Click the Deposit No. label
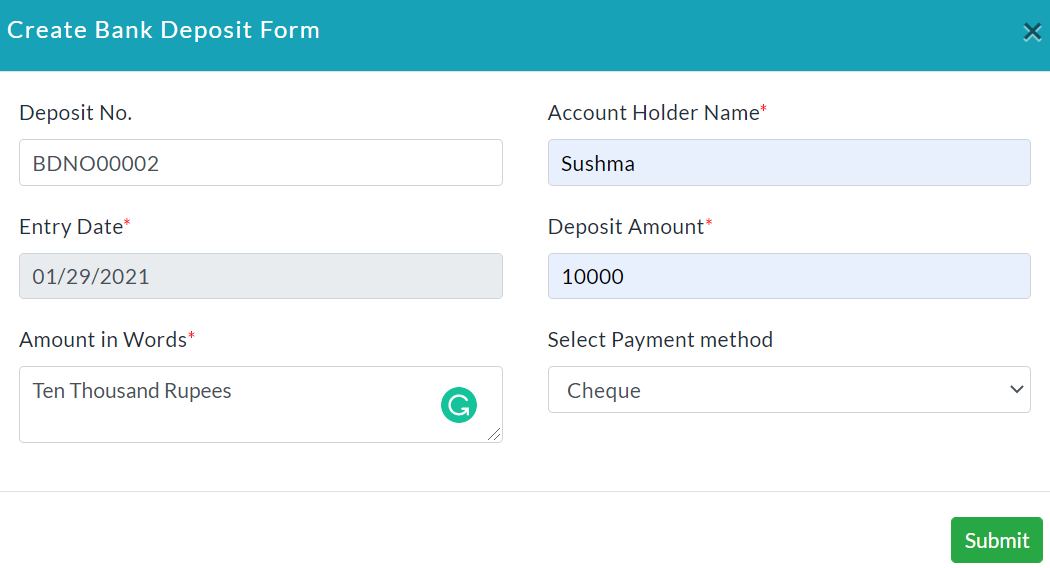 76,113
